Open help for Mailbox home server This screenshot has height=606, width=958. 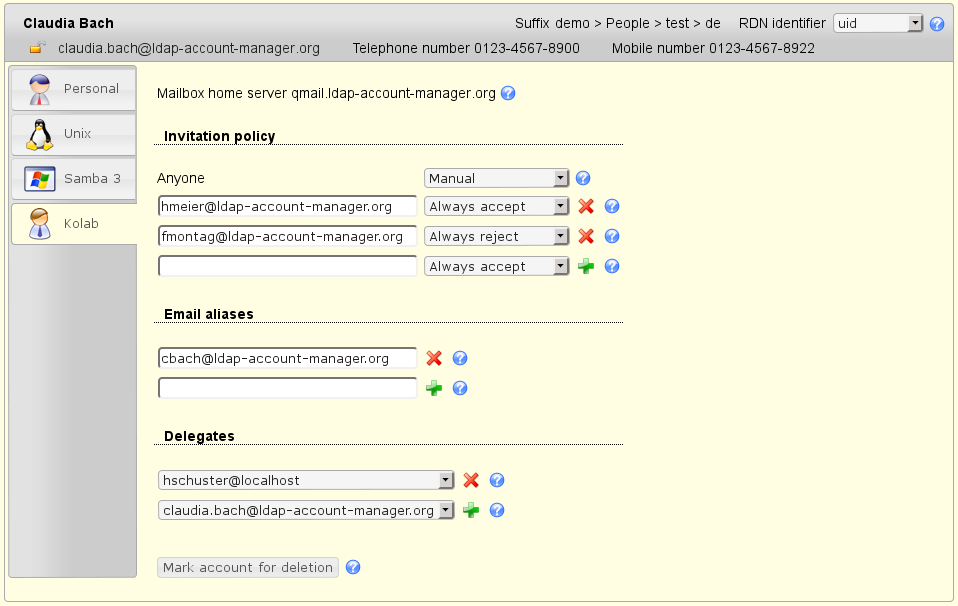pos(508,94)
